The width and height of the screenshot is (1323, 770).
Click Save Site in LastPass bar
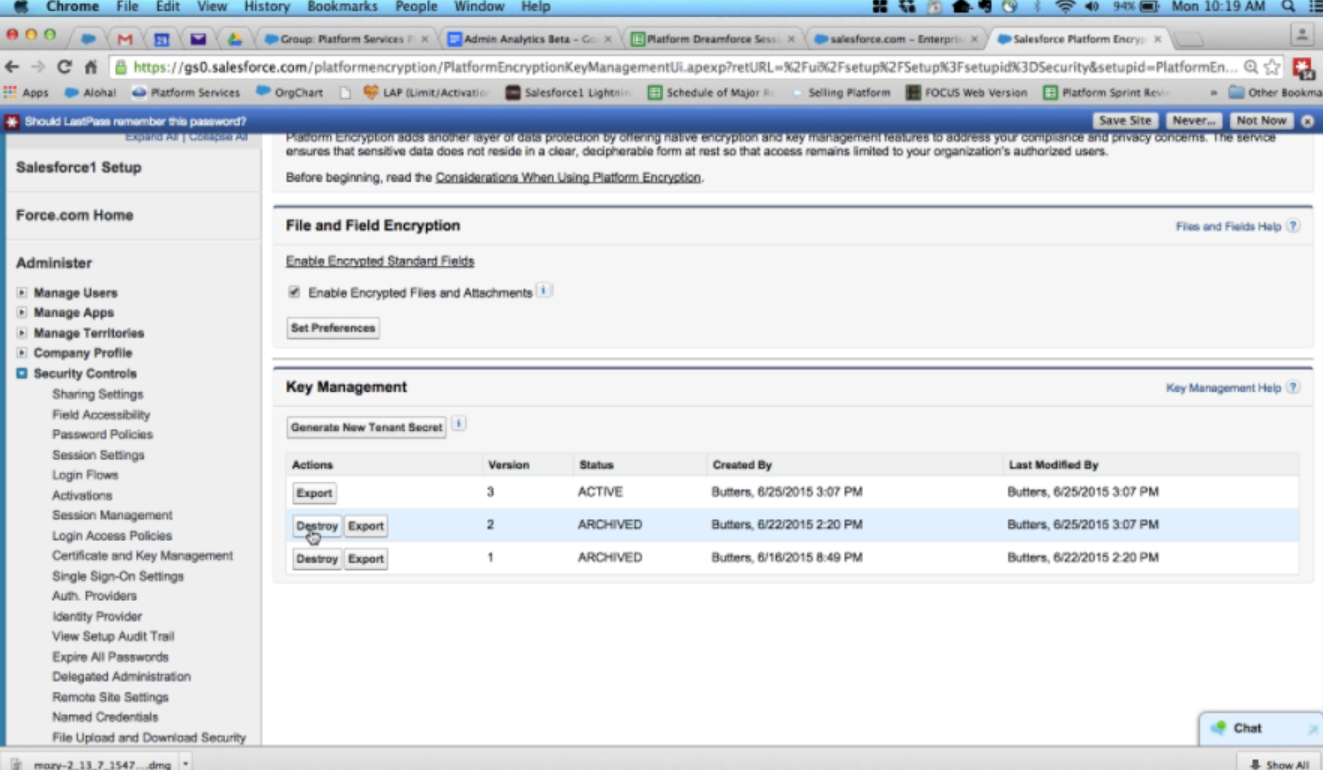(x=1126, y=120)
